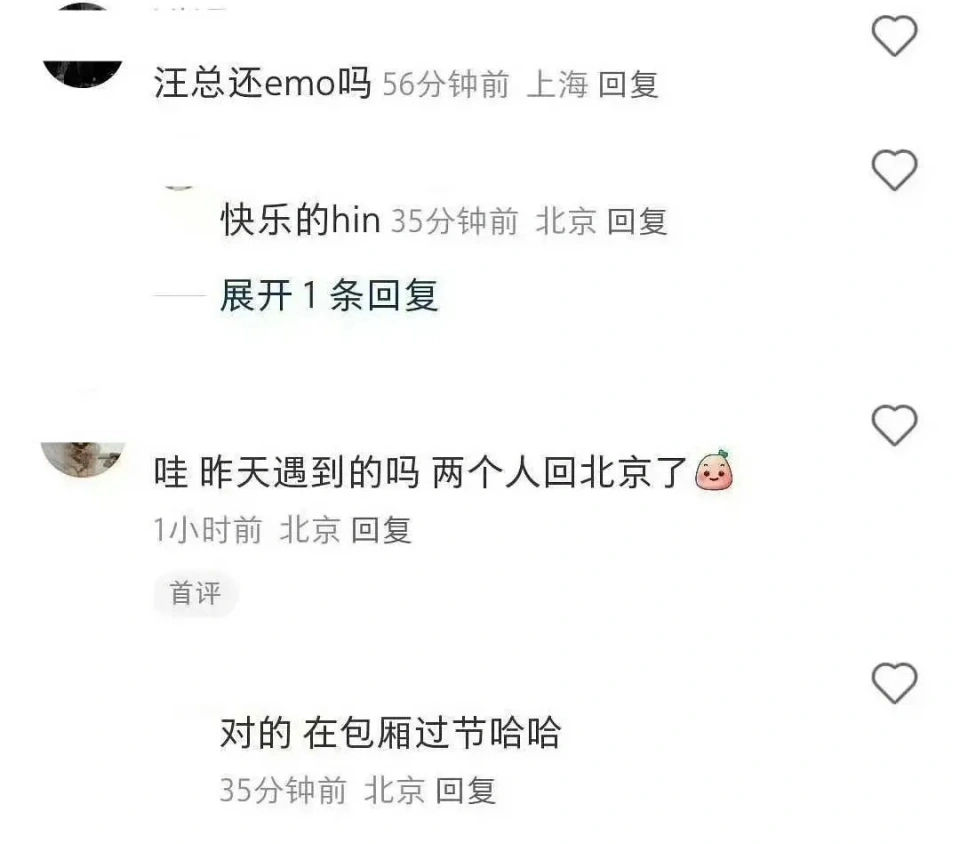Open the dark avatar of Shanghai commenter

[83, 46]
